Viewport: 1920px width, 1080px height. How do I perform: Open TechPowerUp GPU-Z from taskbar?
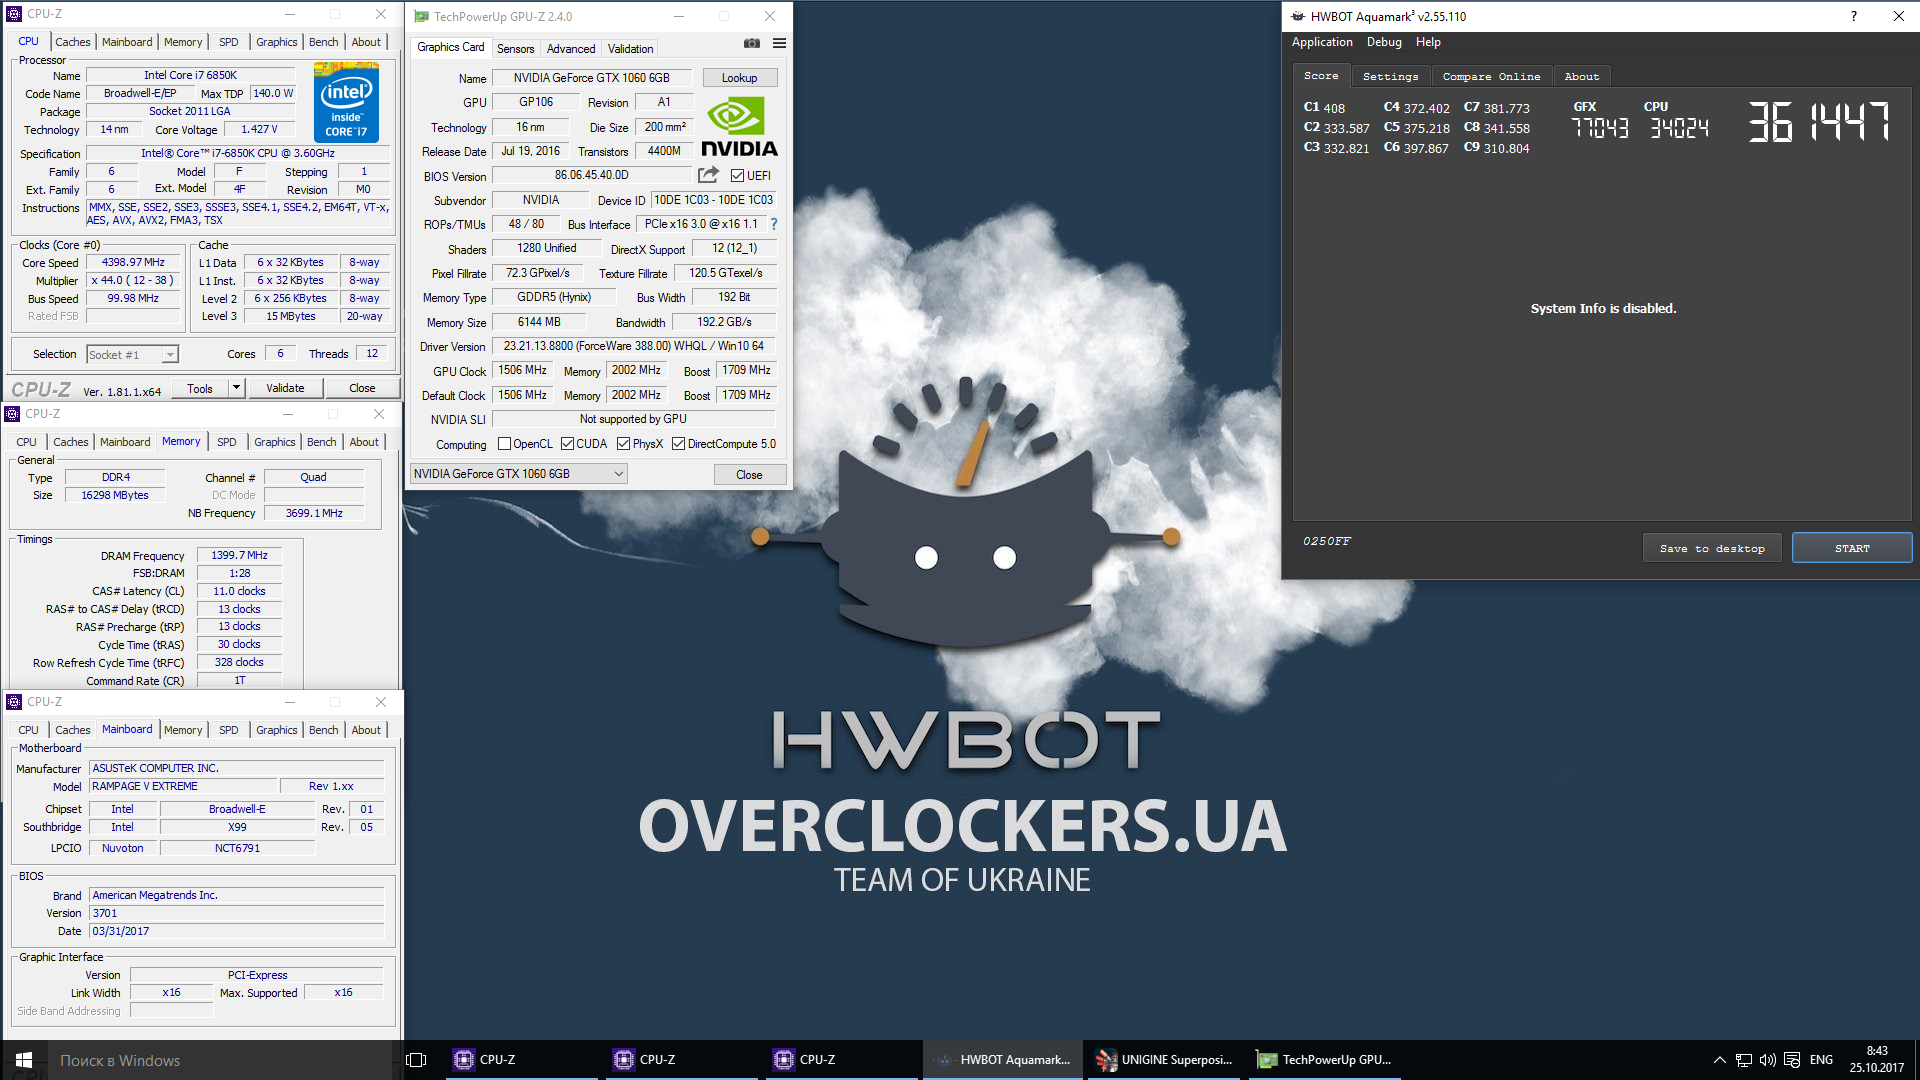(x=1325, y=1060)
